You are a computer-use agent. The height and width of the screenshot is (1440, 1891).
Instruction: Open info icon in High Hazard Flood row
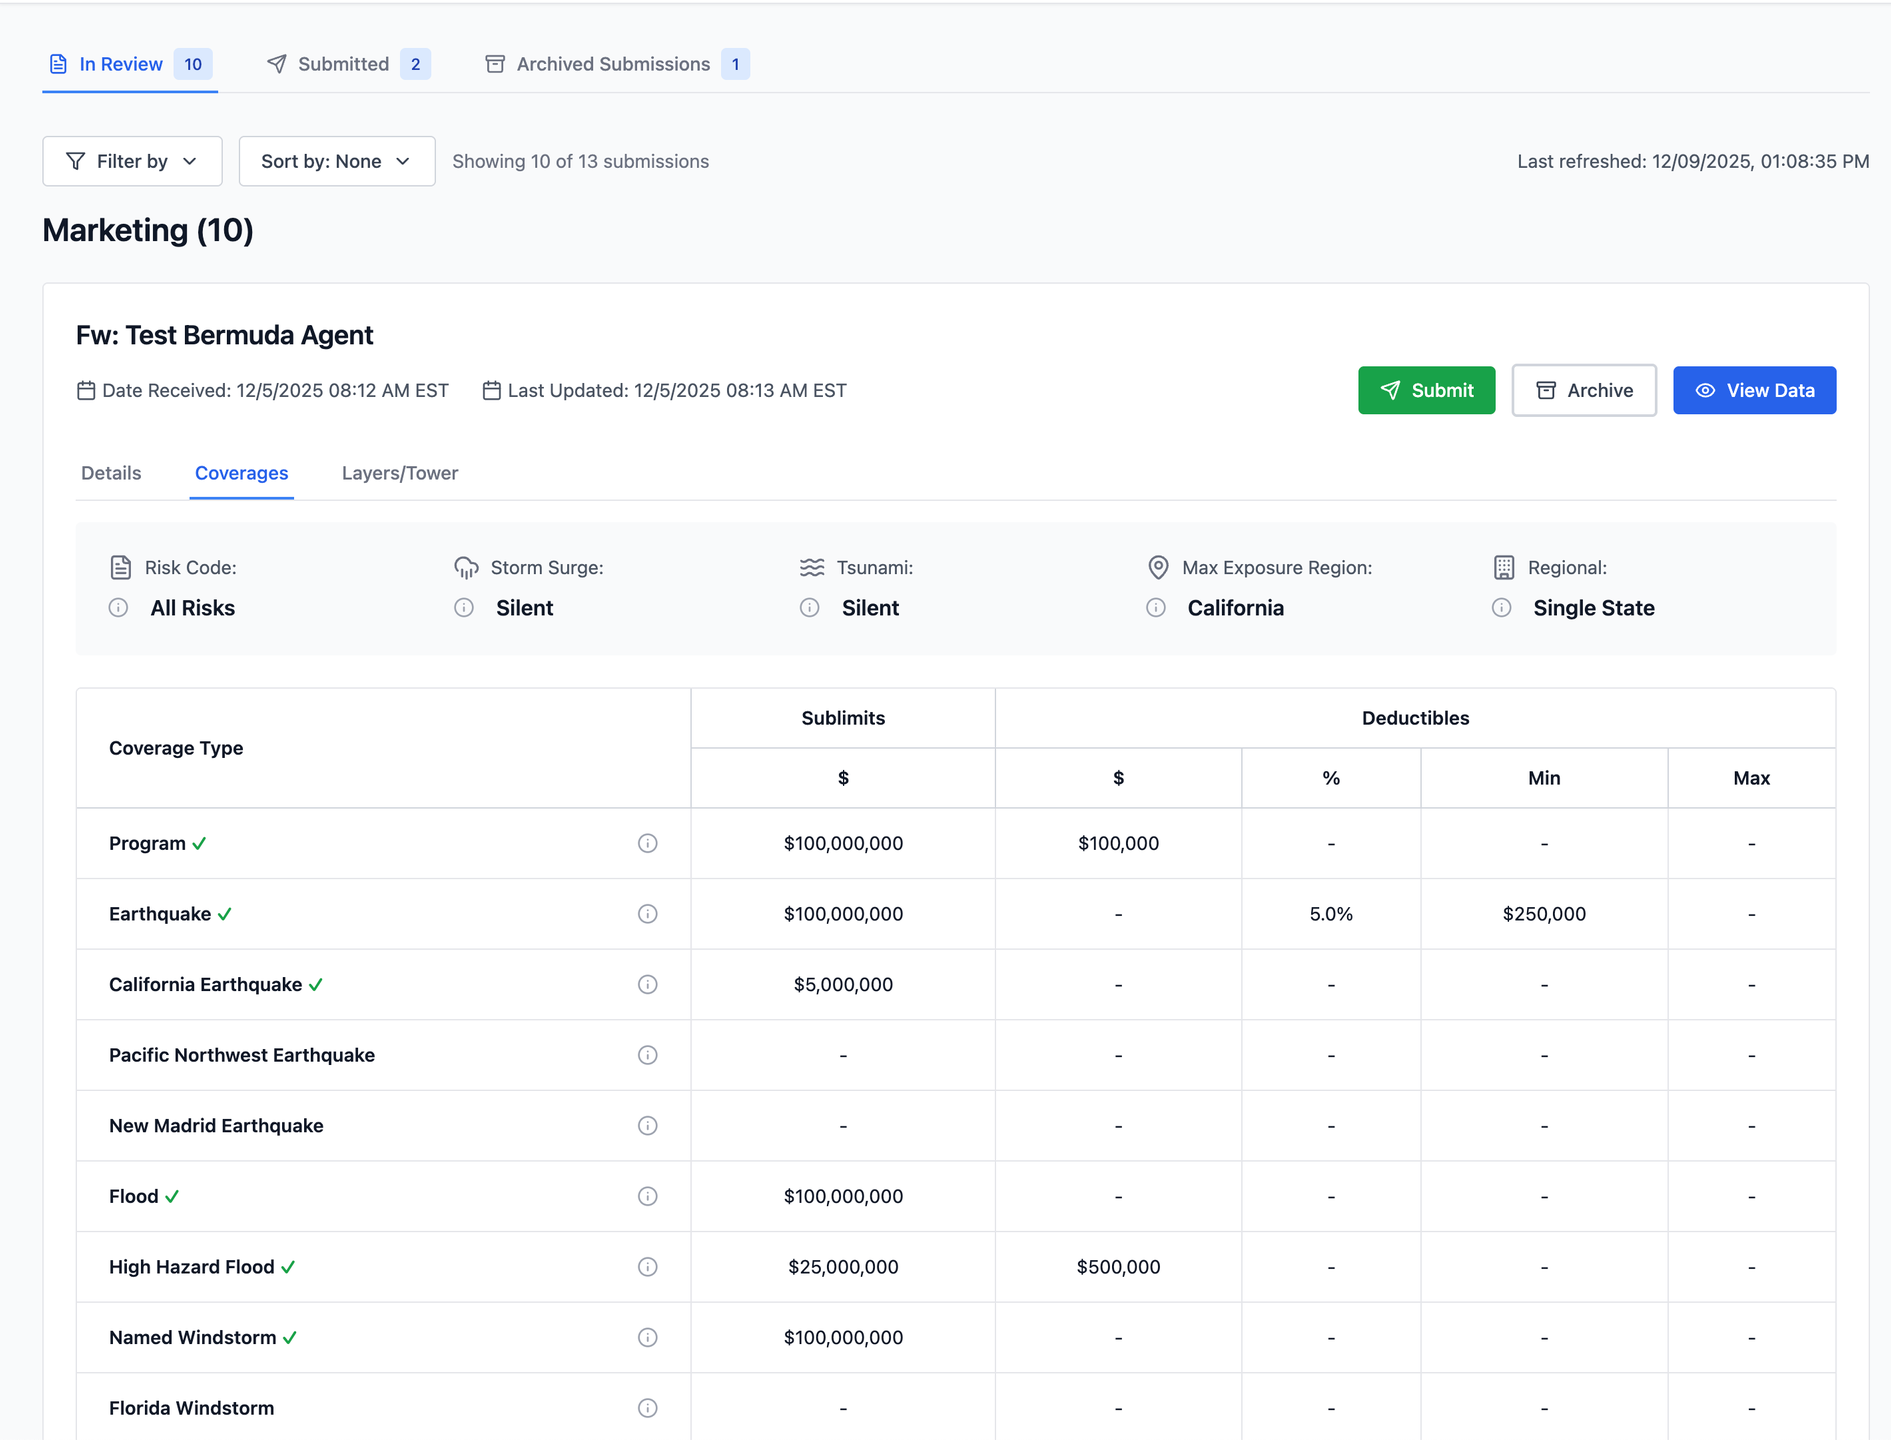[648, 1267]
